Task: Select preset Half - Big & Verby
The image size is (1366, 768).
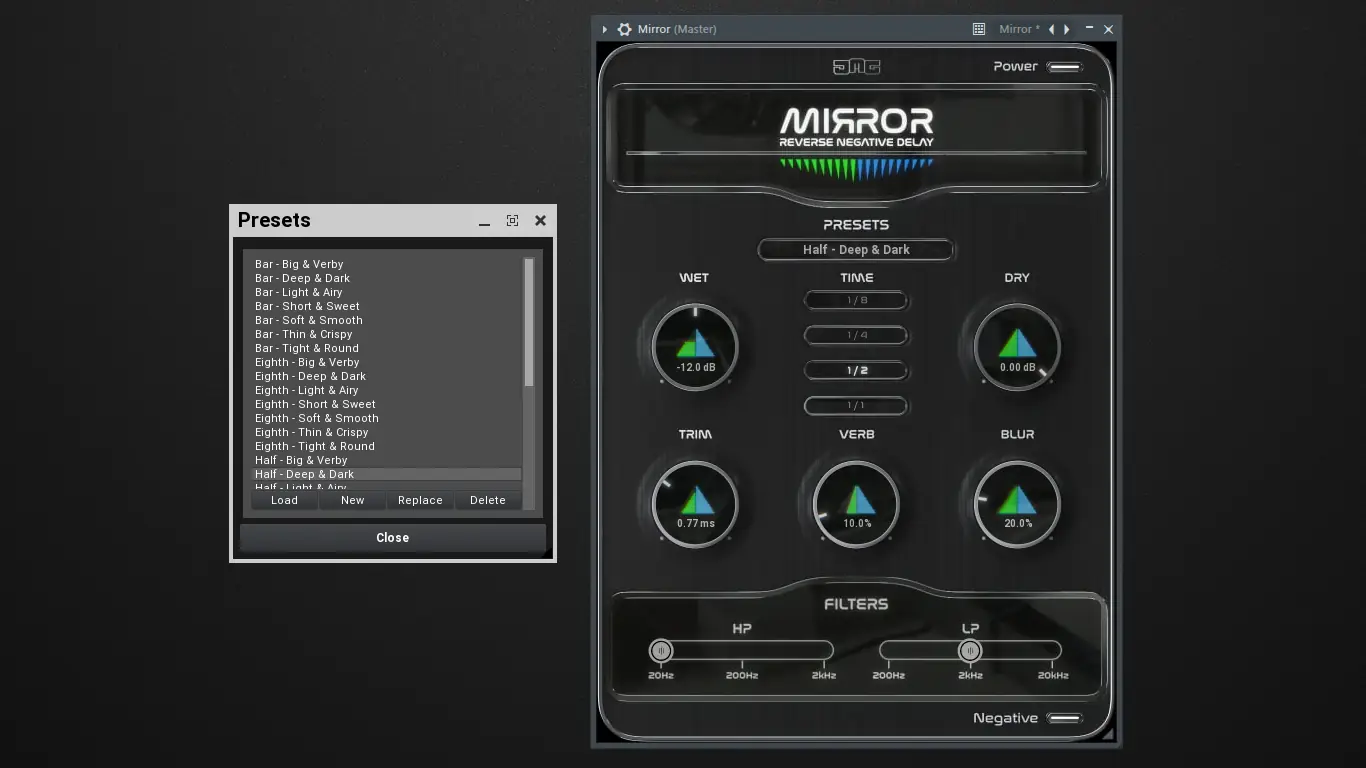Action: coord(386,460)
